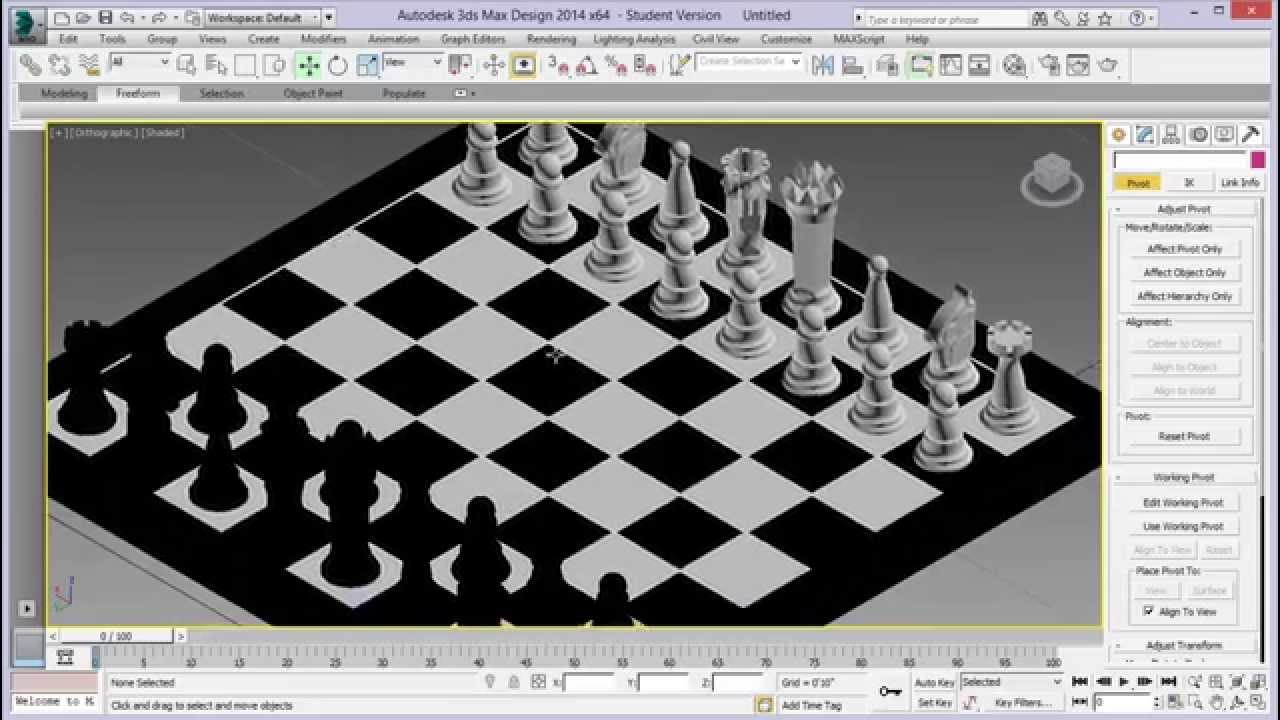The height and width of the screenshot is (720, 1280).
Task: Open the Rendered Frame Window icon
Action: 1077,65
